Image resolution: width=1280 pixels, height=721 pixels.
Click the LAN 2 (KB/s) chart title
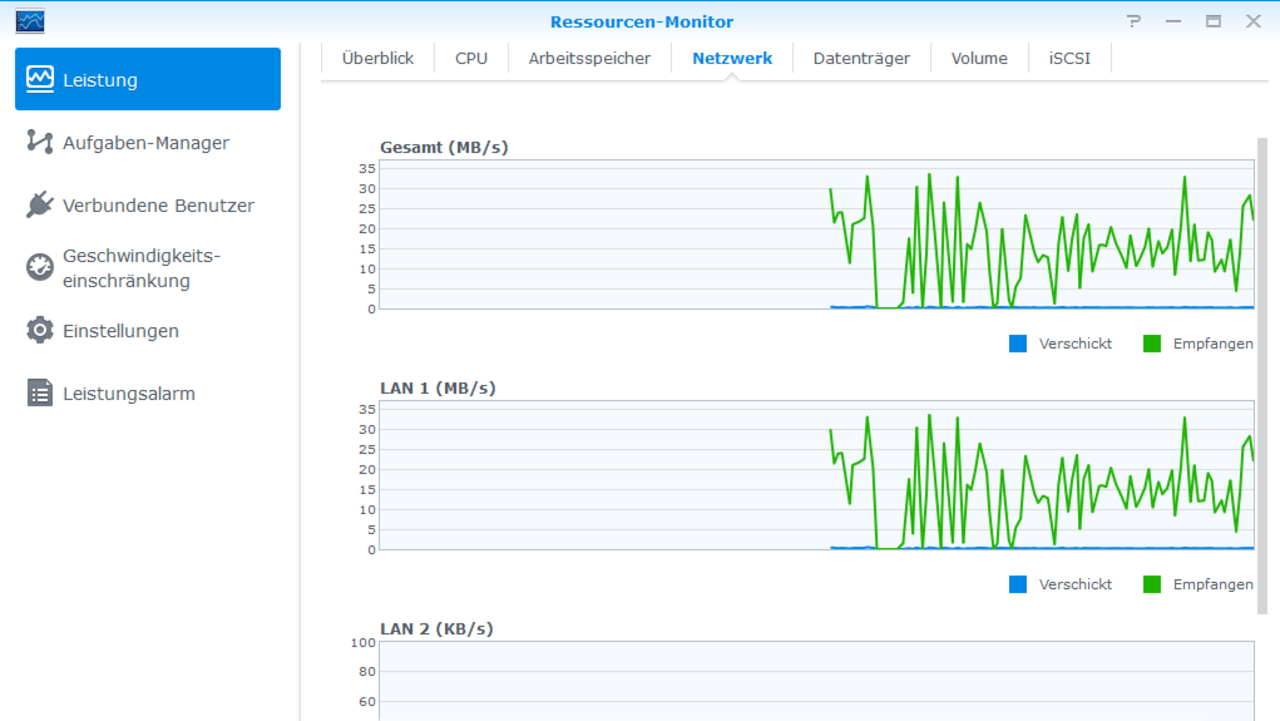click(x=437, y=629)
